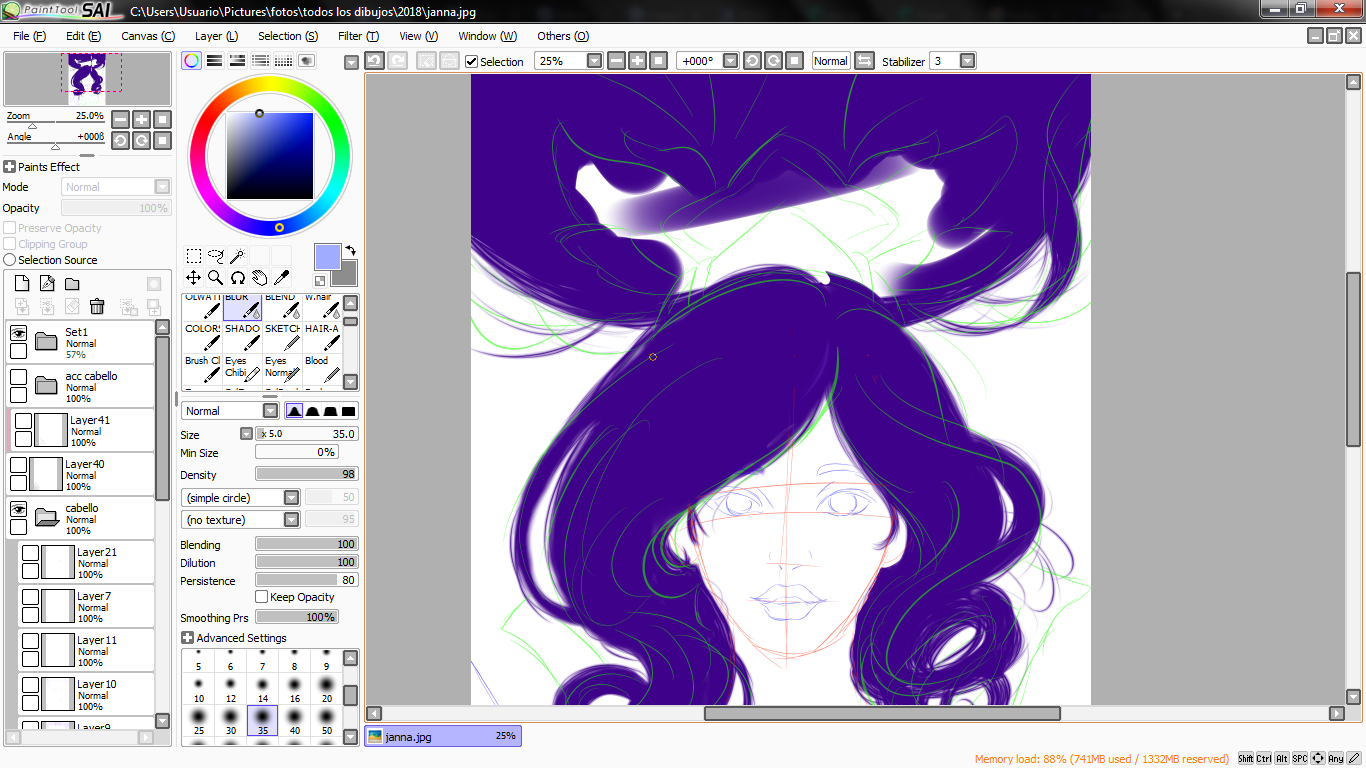The height and width of the screenshot is (768, 1366).
Task: Zoom out using toolbar minus button
Action: [x=616, y=61]
